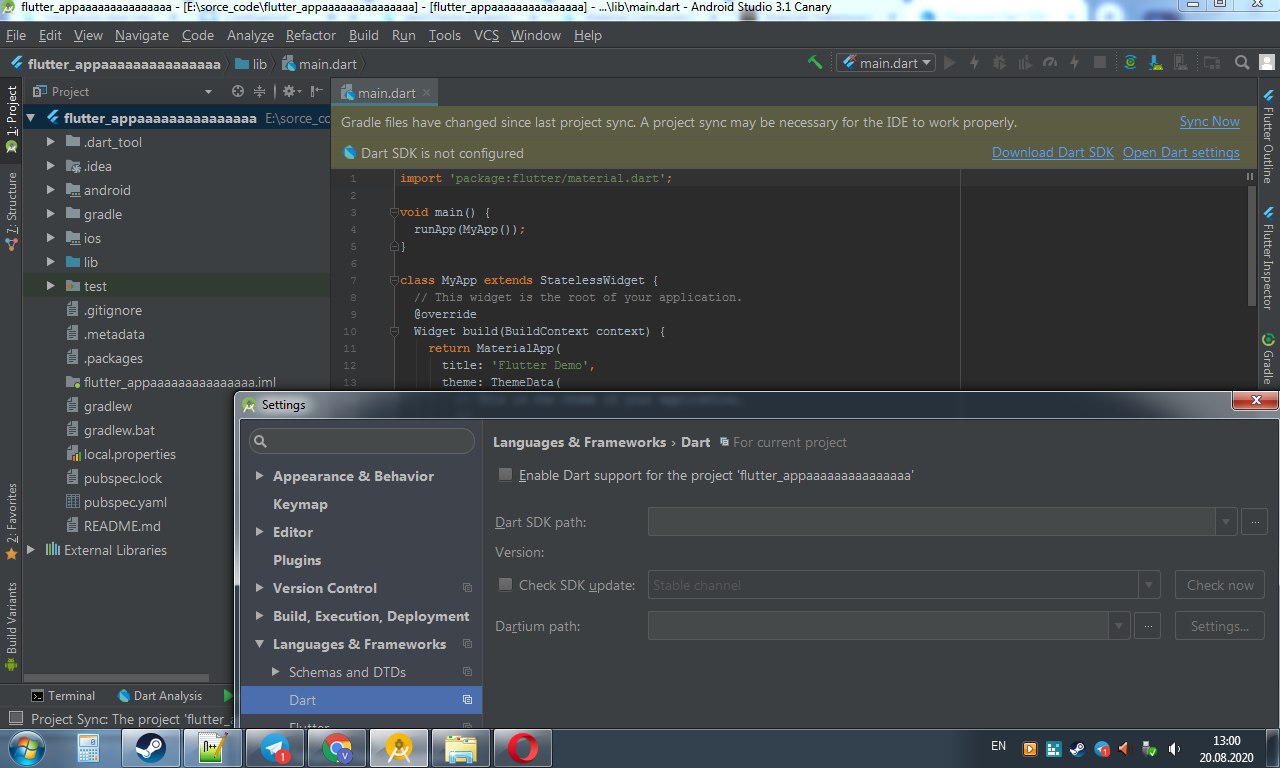Select Plugins in Settings sidebar
Image resolution: width=1280 pixels, height=768 pixels.
[297, 560]
